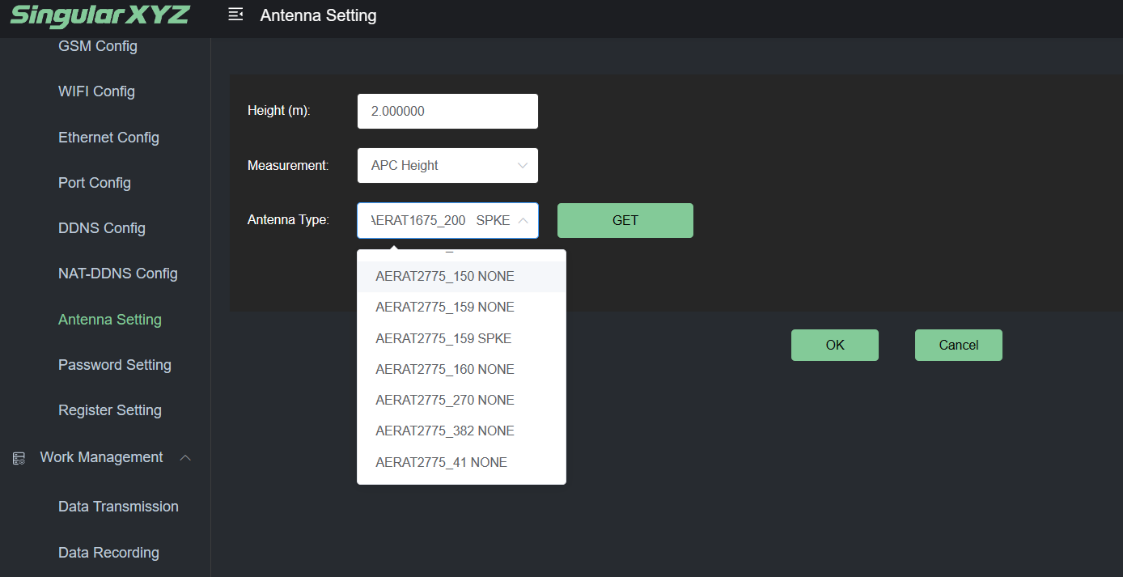Image resolution: width=1123 pixels, height=577 pixels.
Task: Open GSM Config in the sidebar
Action: click(97, 46)
